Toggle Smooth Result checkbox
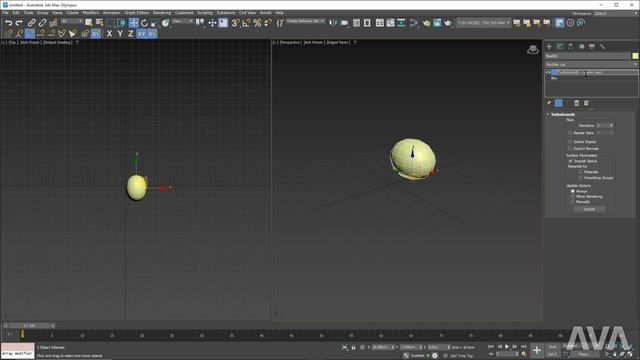640x360 pixels. pyautogui.click(x=570, y=161)
